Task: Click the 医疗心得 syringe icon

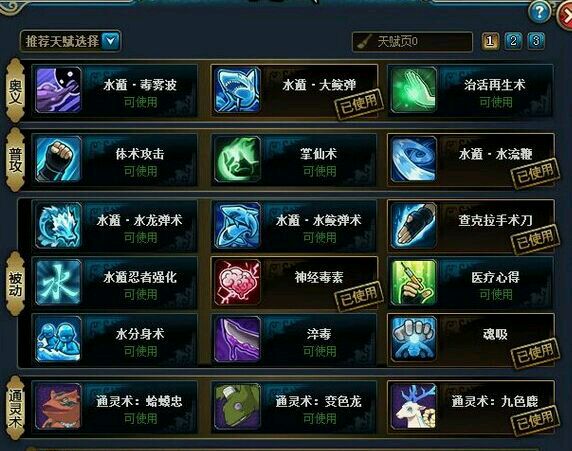Action: 414,282
